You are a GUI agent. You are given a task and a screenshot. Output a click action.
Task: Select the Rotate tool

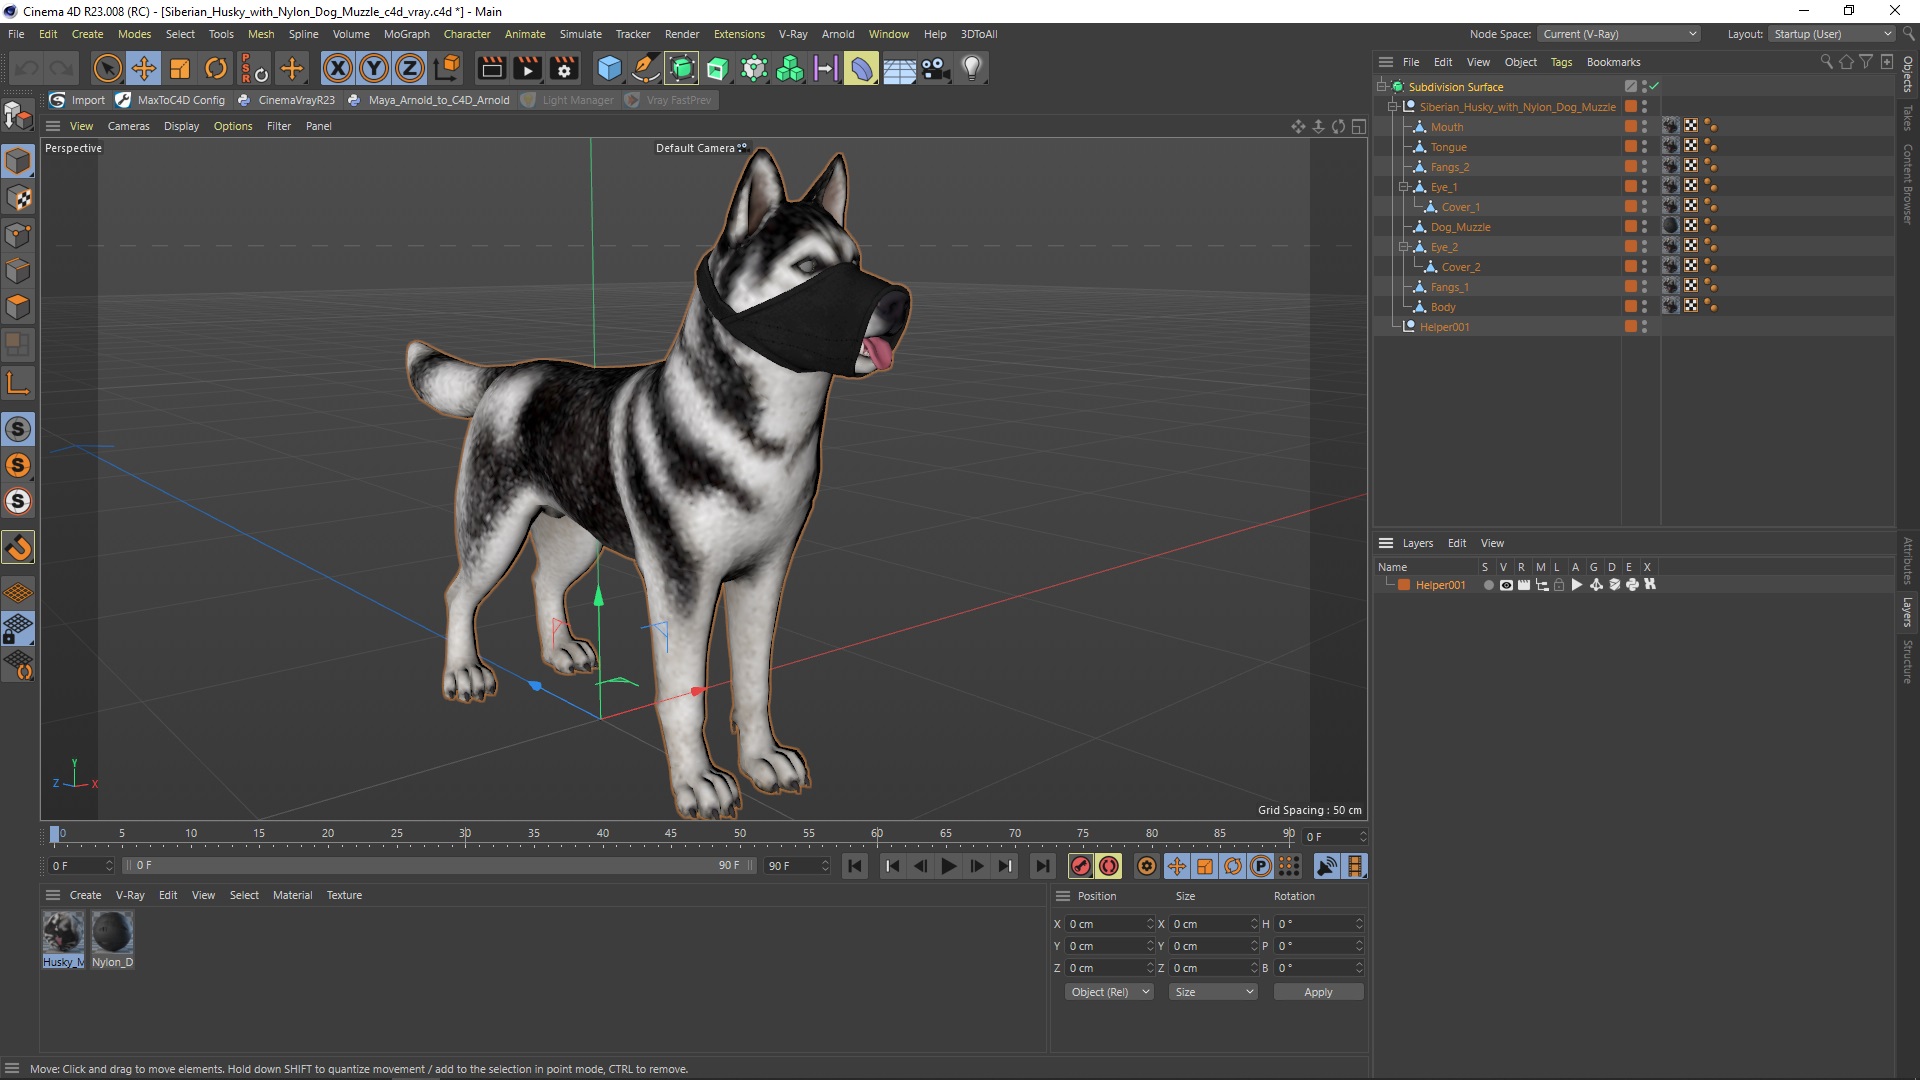[x=216, y=68]
